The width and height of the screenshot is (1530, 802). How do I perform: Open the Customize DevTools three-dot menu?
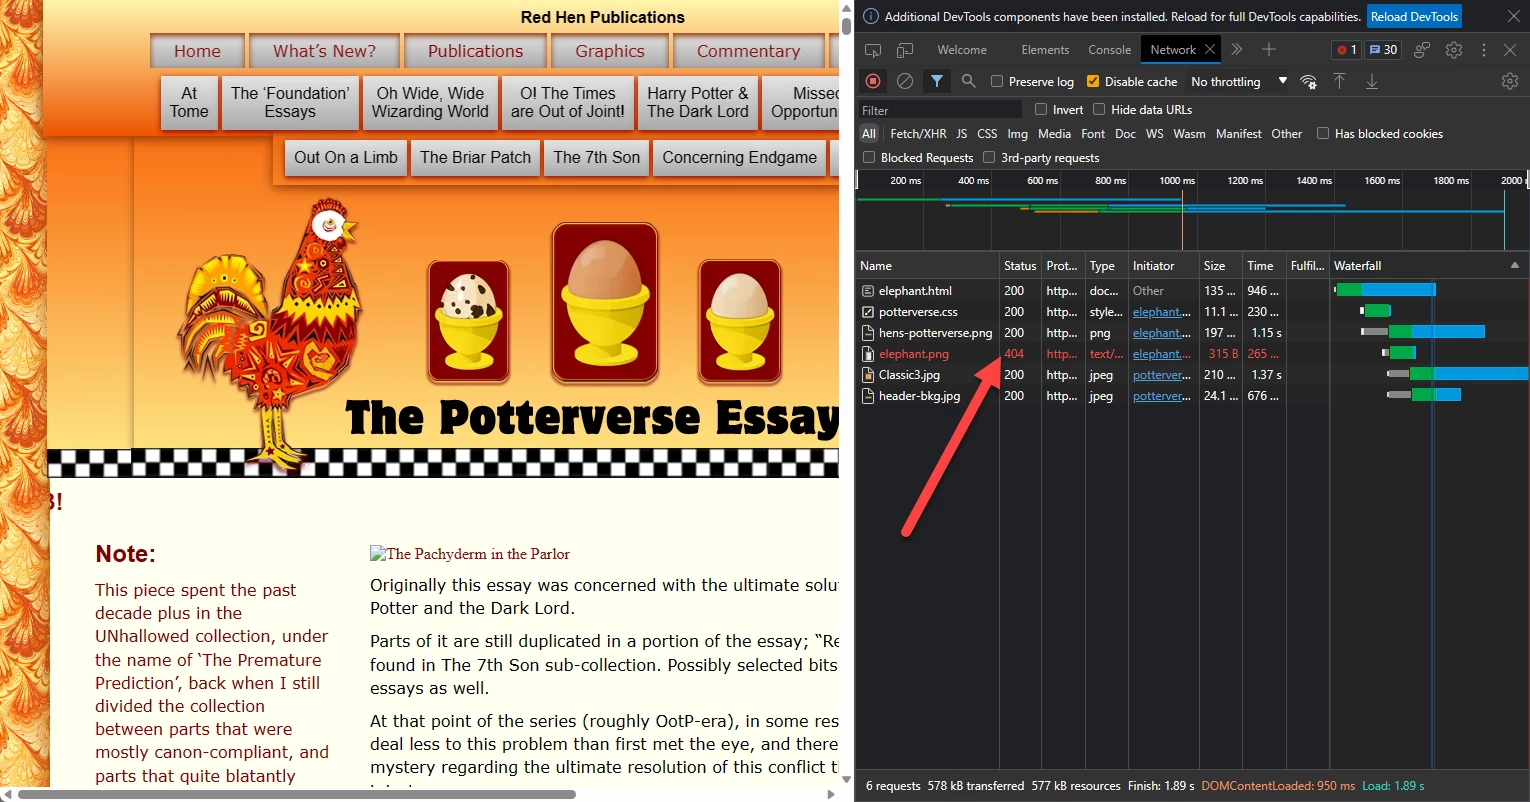click(1484, 50)
